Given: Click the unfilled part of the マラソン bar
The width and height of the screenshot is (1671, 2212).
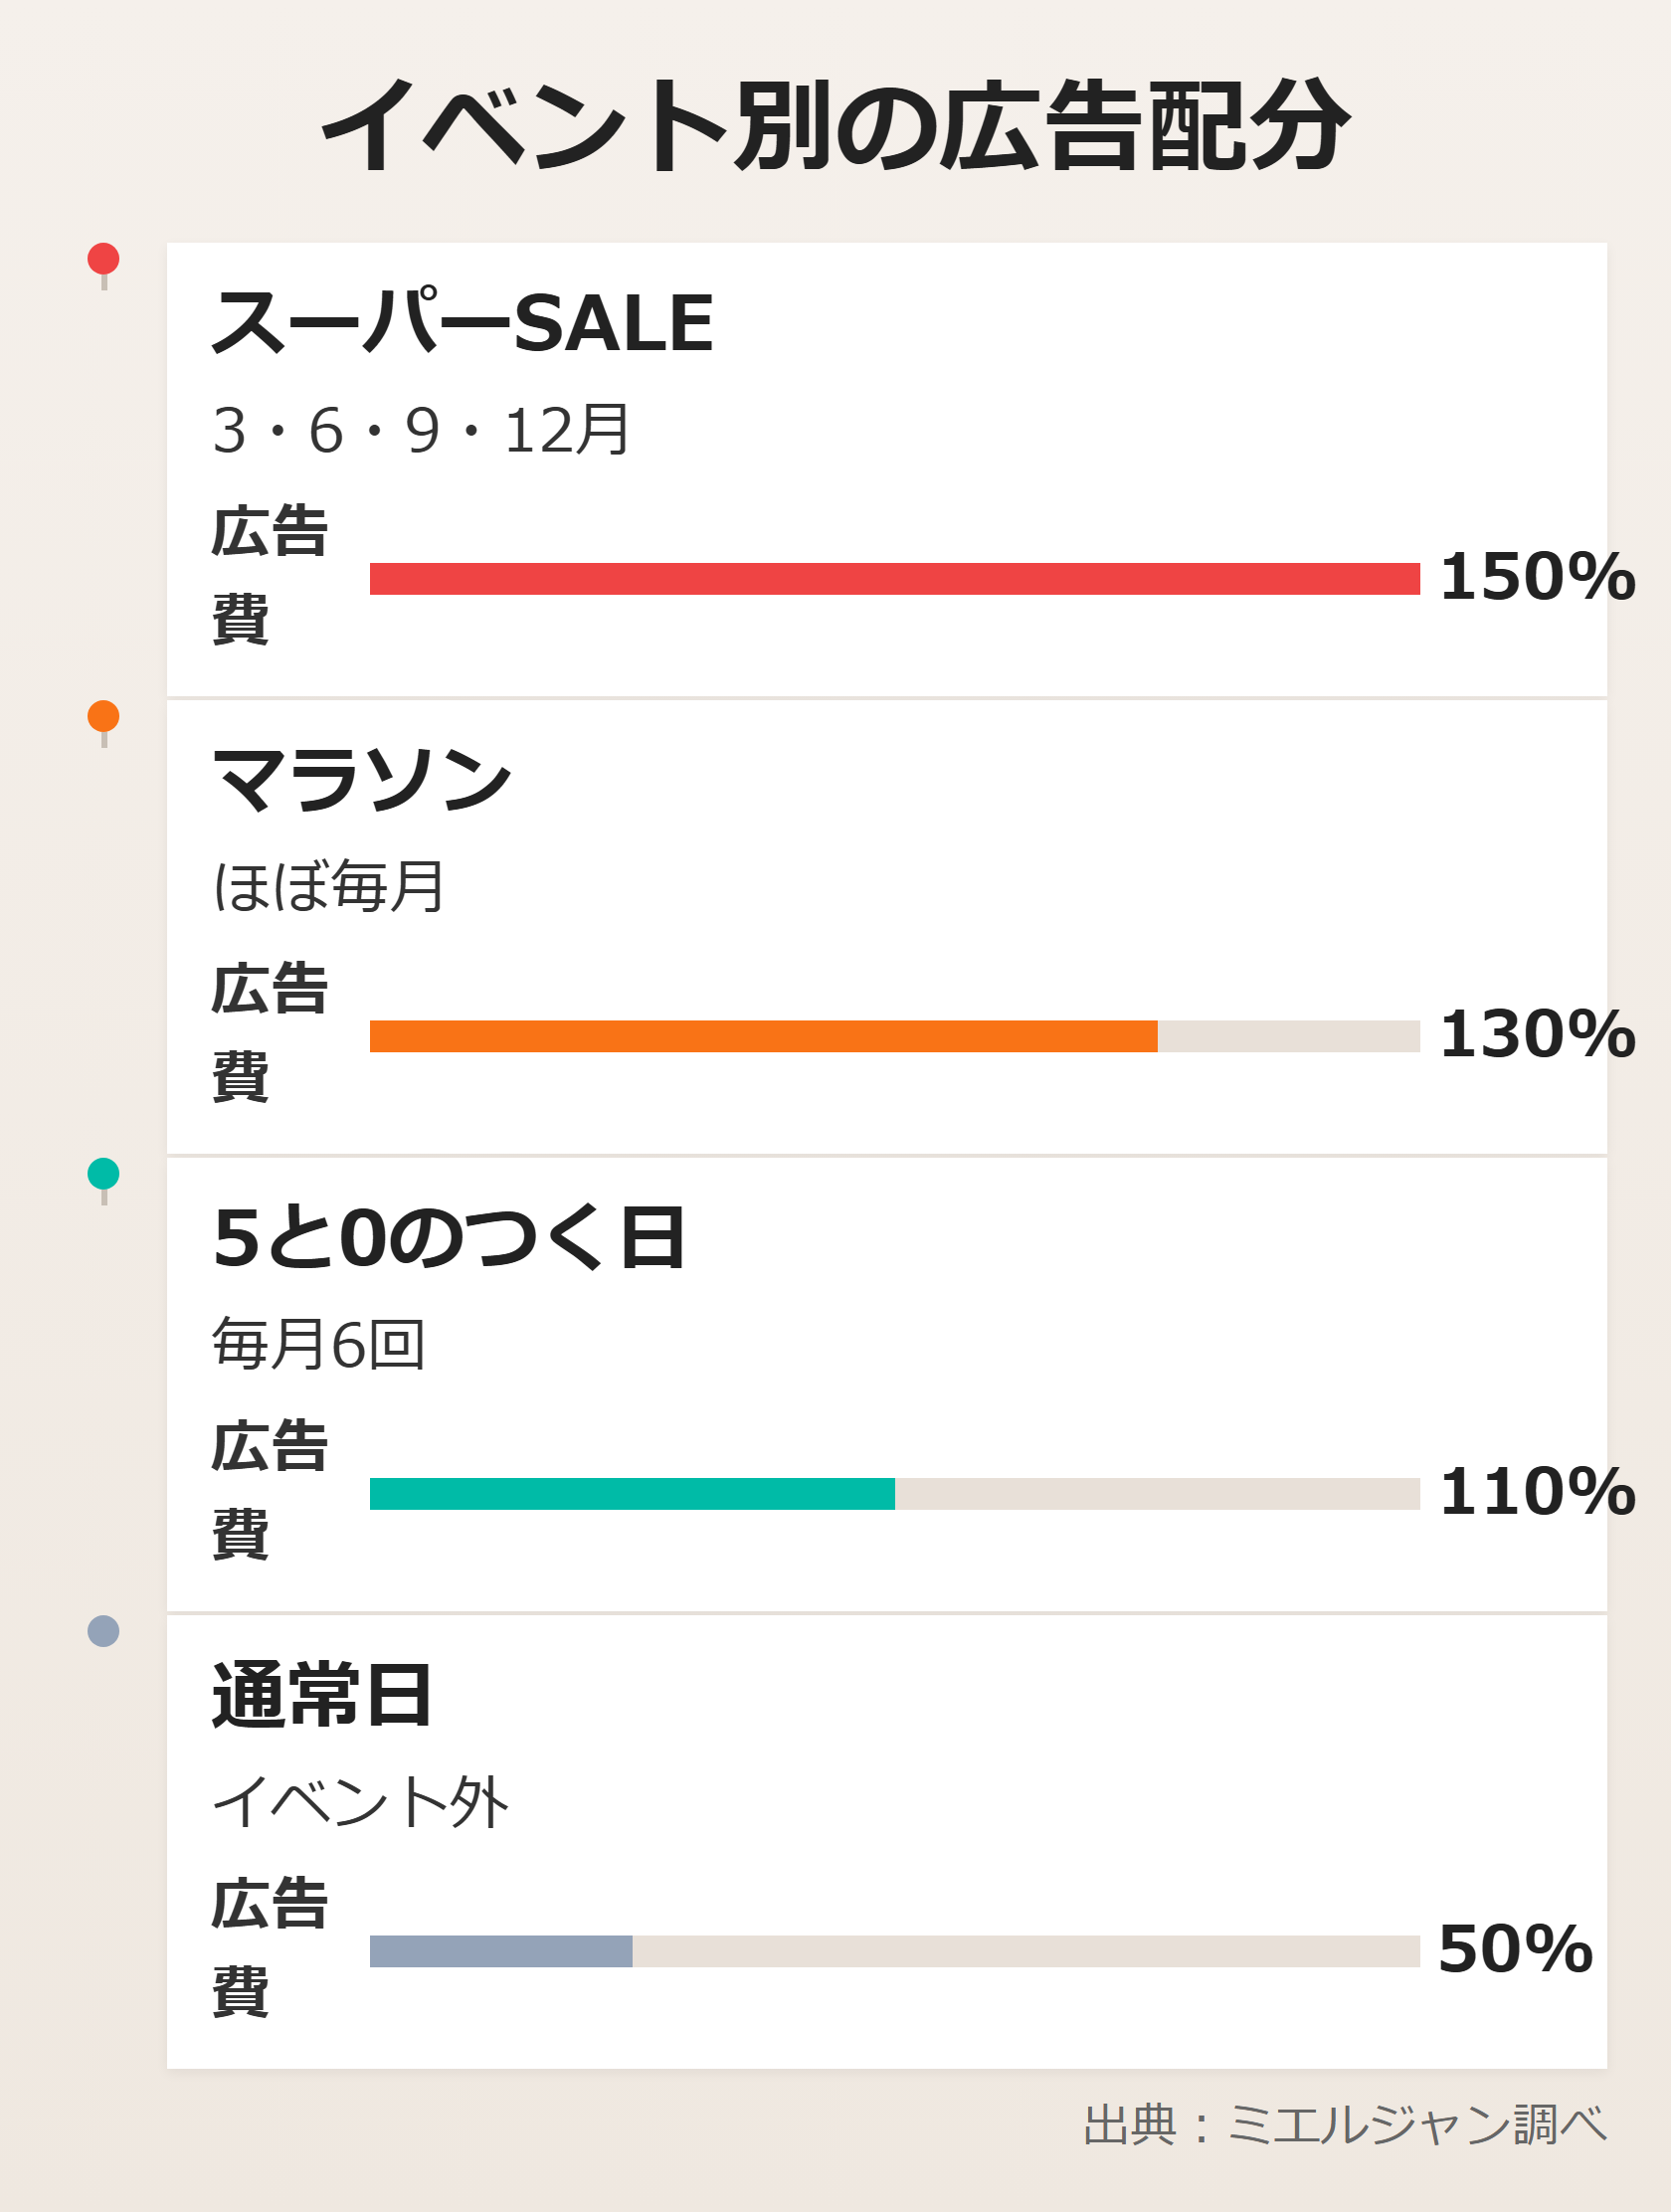Looking at the screenshot, I should 1288,1036.
